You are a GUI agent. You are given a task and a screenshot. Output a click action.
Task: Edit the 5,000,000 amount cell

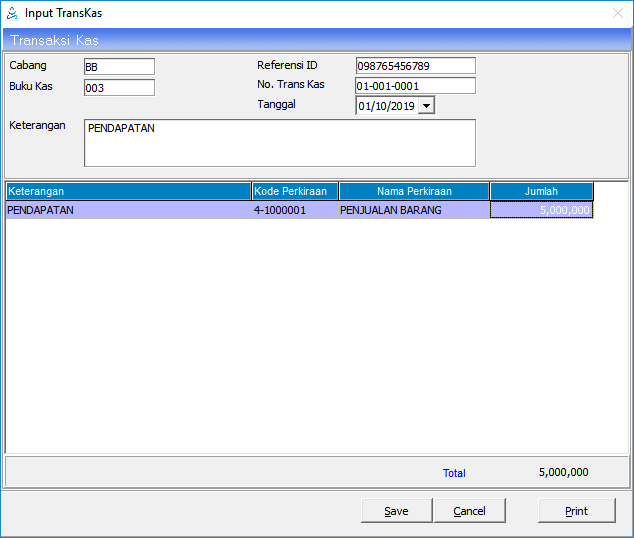(x=541, y=210)
